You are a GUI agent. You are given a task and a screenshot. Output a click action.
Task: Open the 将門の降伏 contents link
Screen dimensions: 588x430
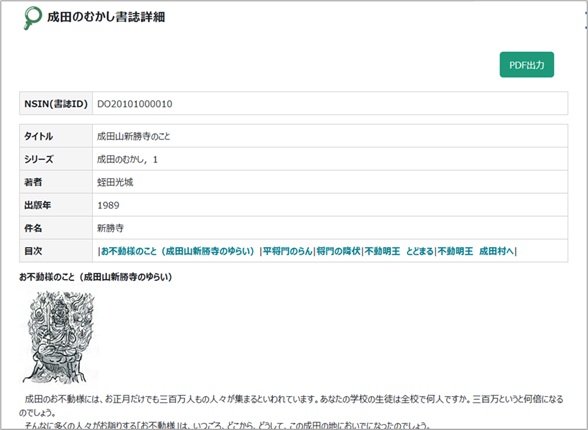pos(338,251)
